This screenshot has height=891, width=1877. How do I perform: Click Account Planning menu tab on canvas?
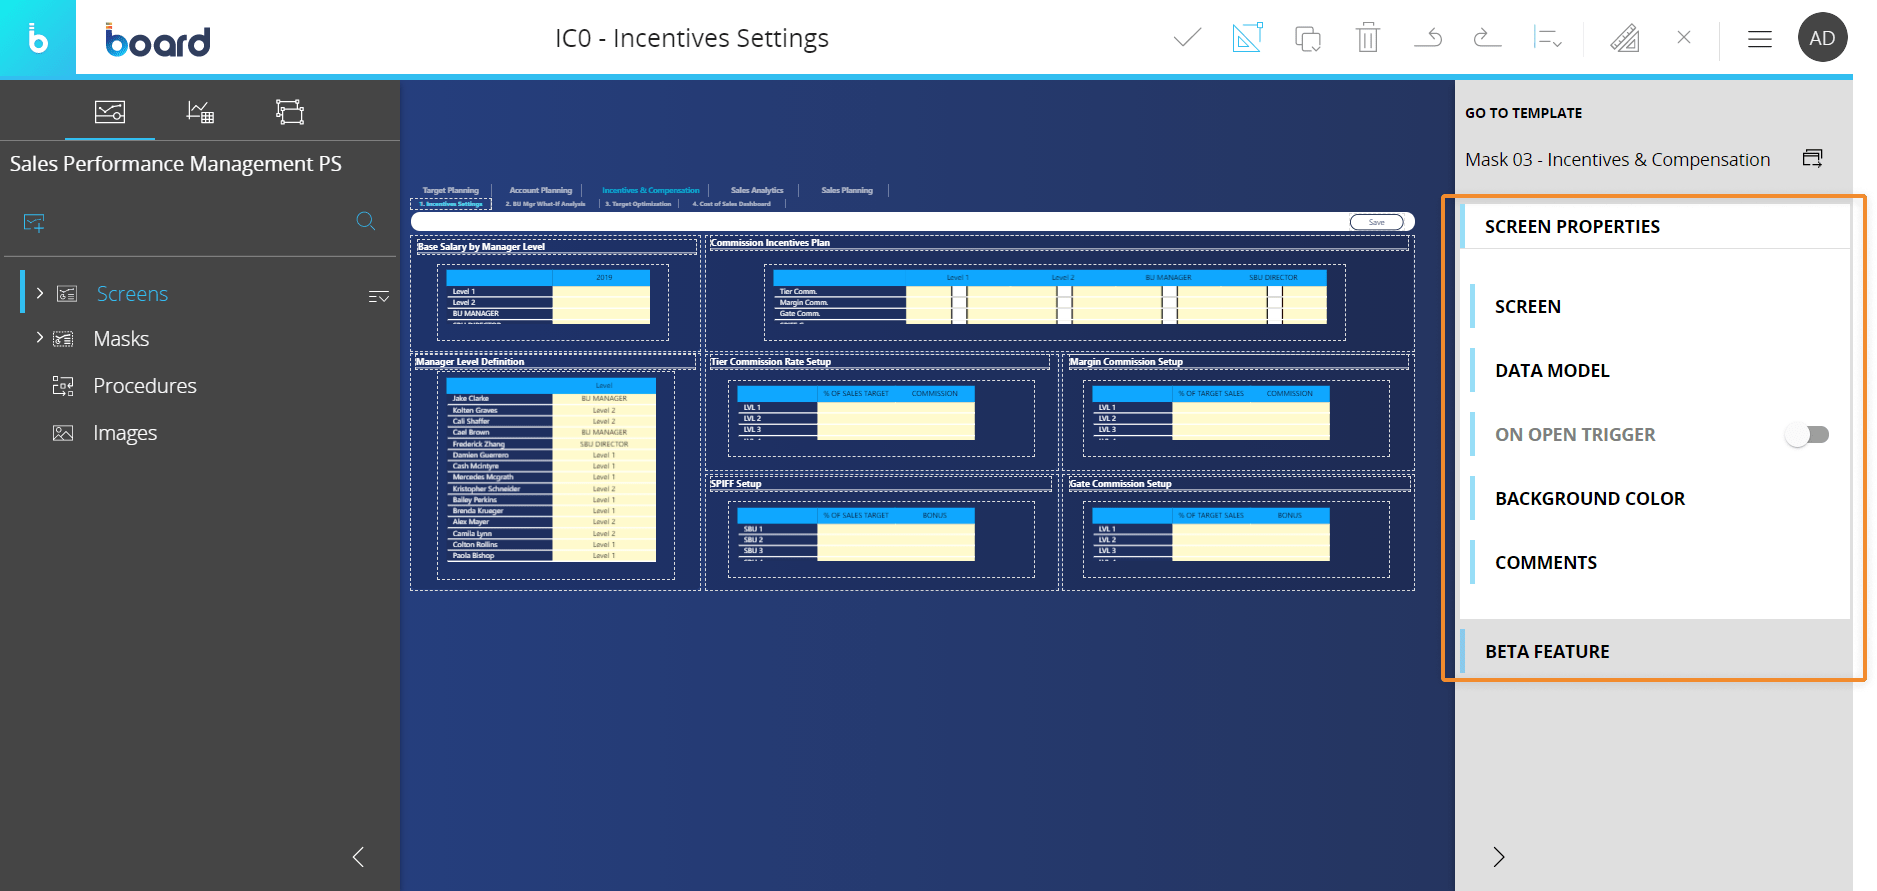(540, 190)
